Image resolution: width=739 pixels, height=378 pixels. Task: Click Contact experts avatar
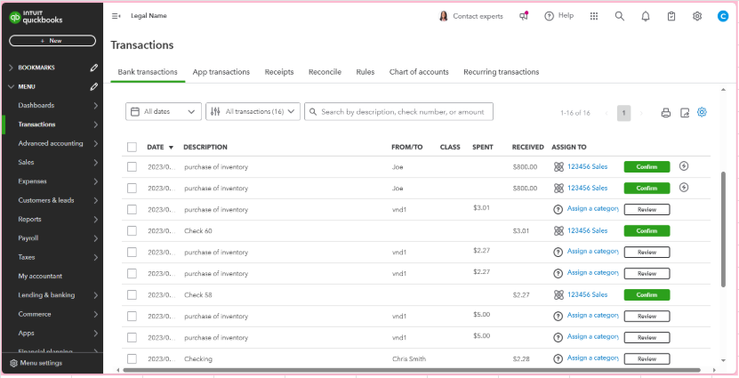443,16
